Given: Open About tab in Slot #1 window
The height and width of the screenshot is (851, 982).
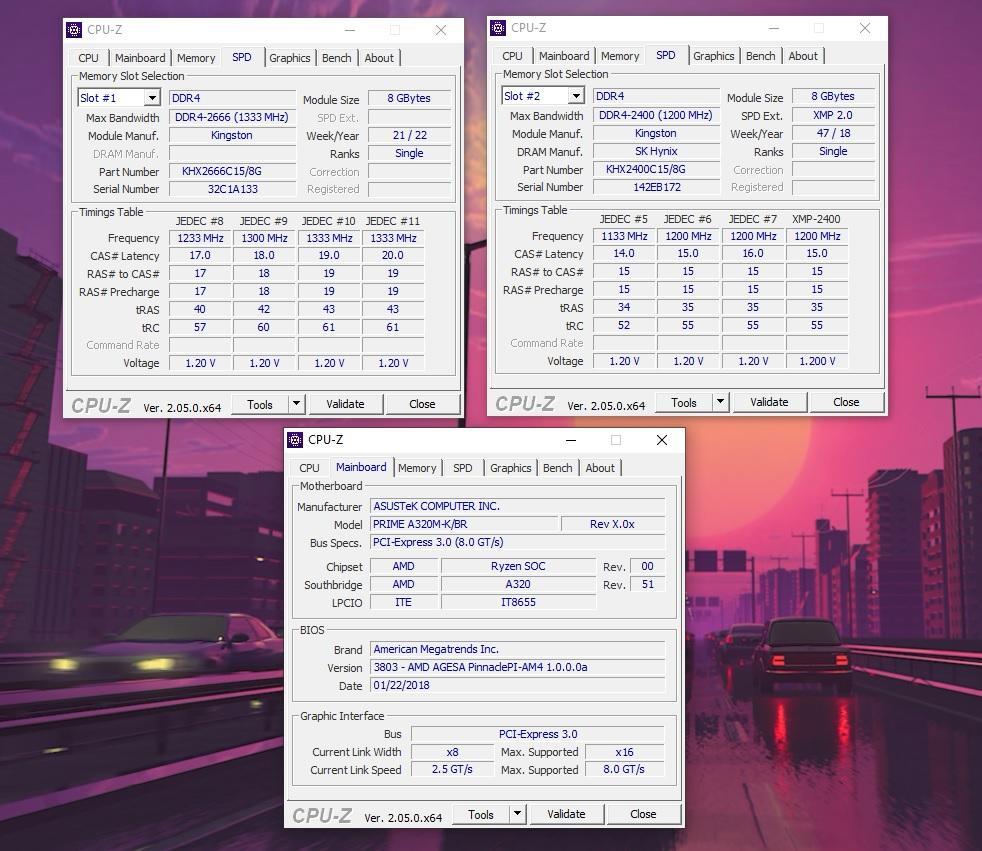Looking at the screenshot, I should click(379, 58).
